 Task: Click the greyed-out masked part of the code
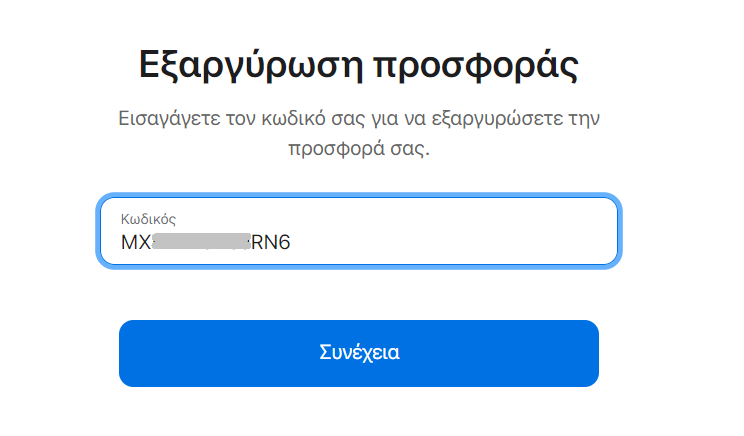point(202,243)
